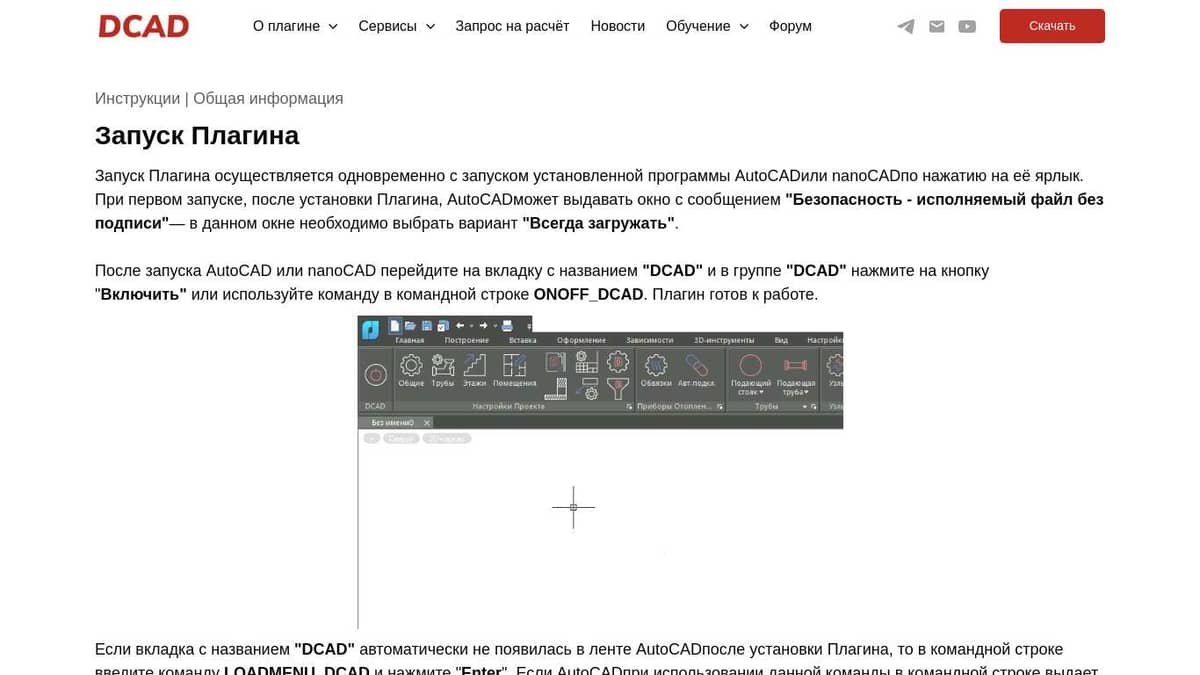Select the Обвязки tool
Image resolution: width=1200 pixels, height=675 pixels.
(656, 370)
